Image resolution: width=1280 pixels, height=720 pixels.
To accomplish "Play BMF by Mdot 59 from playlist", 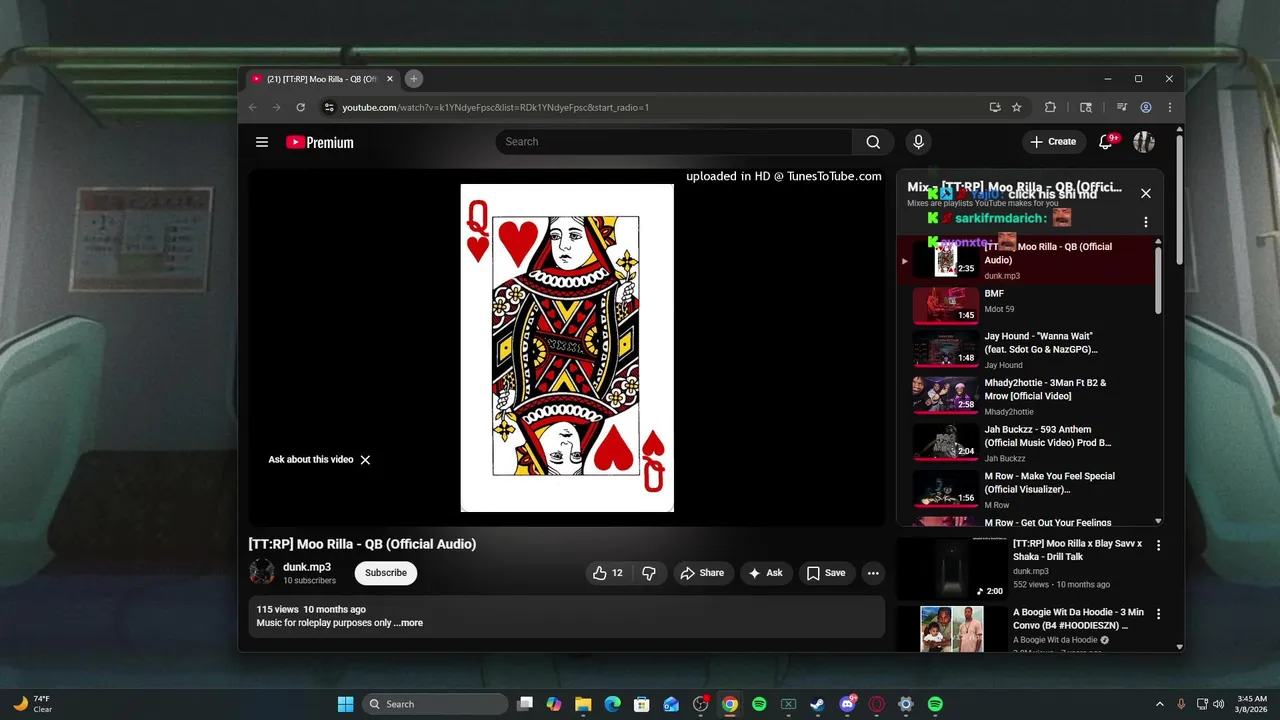I will [x=1030, y=305].
